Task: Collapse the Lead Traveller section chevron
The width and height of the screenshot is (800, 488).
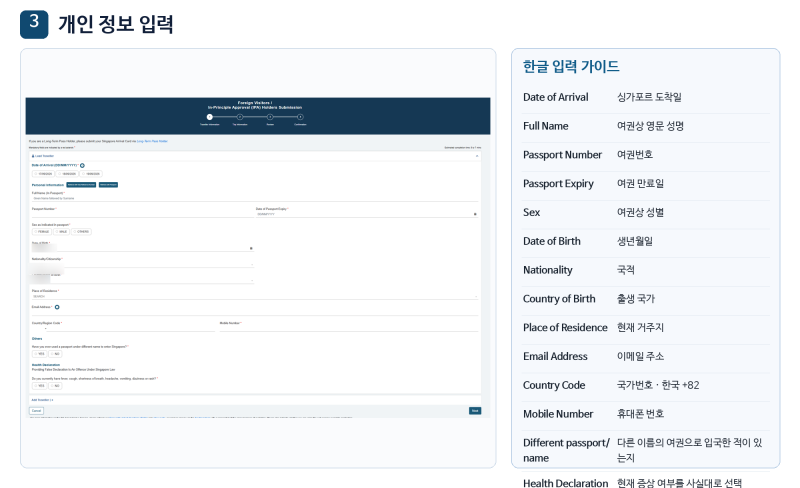Action: [x=477, y=156]
